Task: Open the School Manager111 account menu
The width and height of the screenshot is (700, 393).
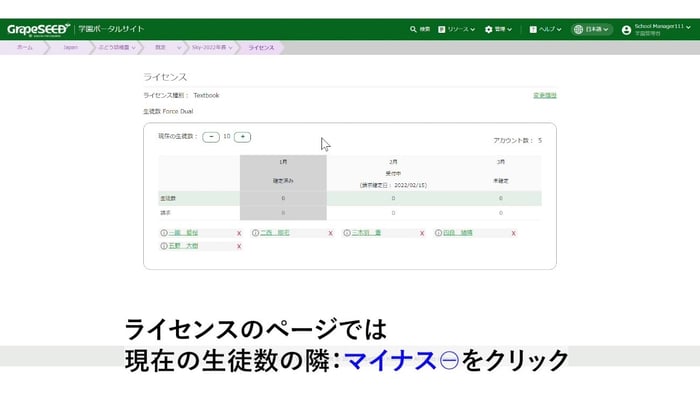Action: click(x=656, y=29)
